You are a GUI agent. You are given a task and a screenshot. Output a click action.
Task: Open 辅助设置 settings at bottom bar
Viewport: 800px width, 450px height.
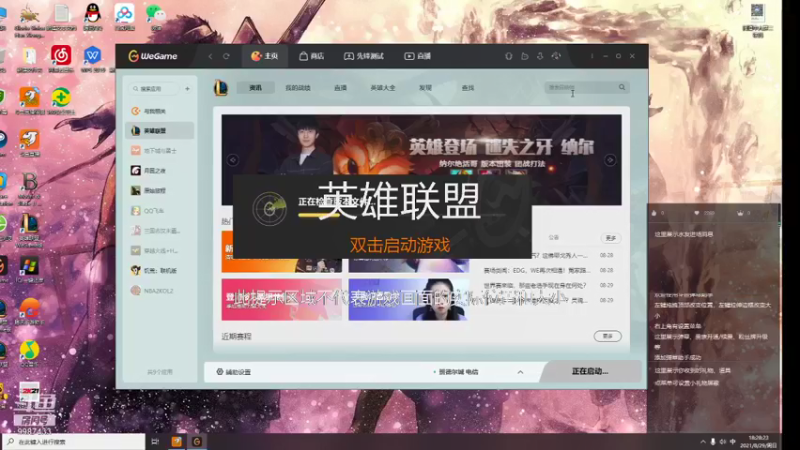tap(234, 372)
